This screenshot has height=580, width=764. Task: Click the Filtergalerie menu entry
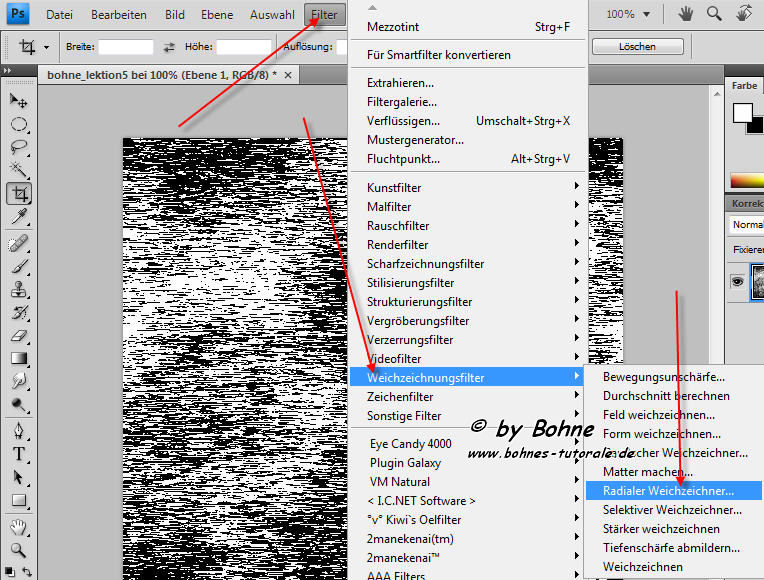click(x=402, y=102)
